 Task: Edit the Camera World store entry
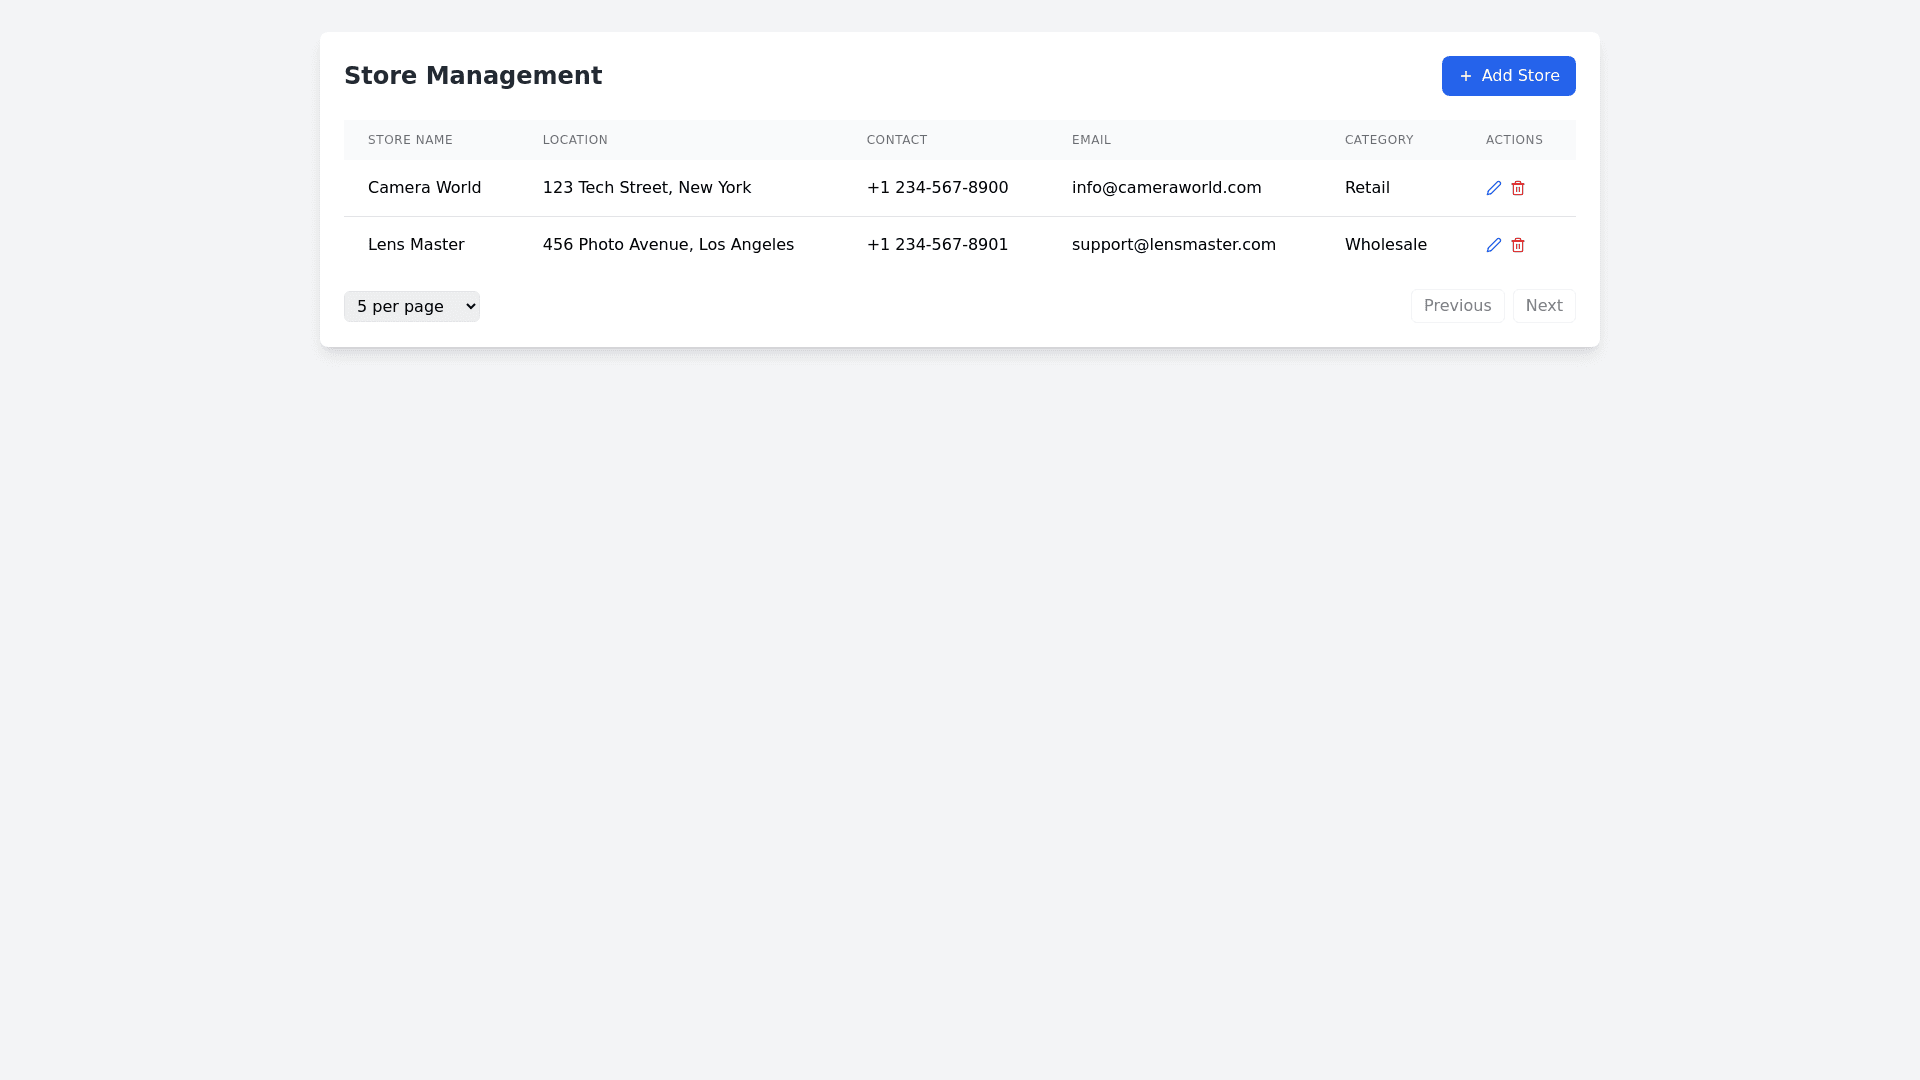click(1493, 188)
